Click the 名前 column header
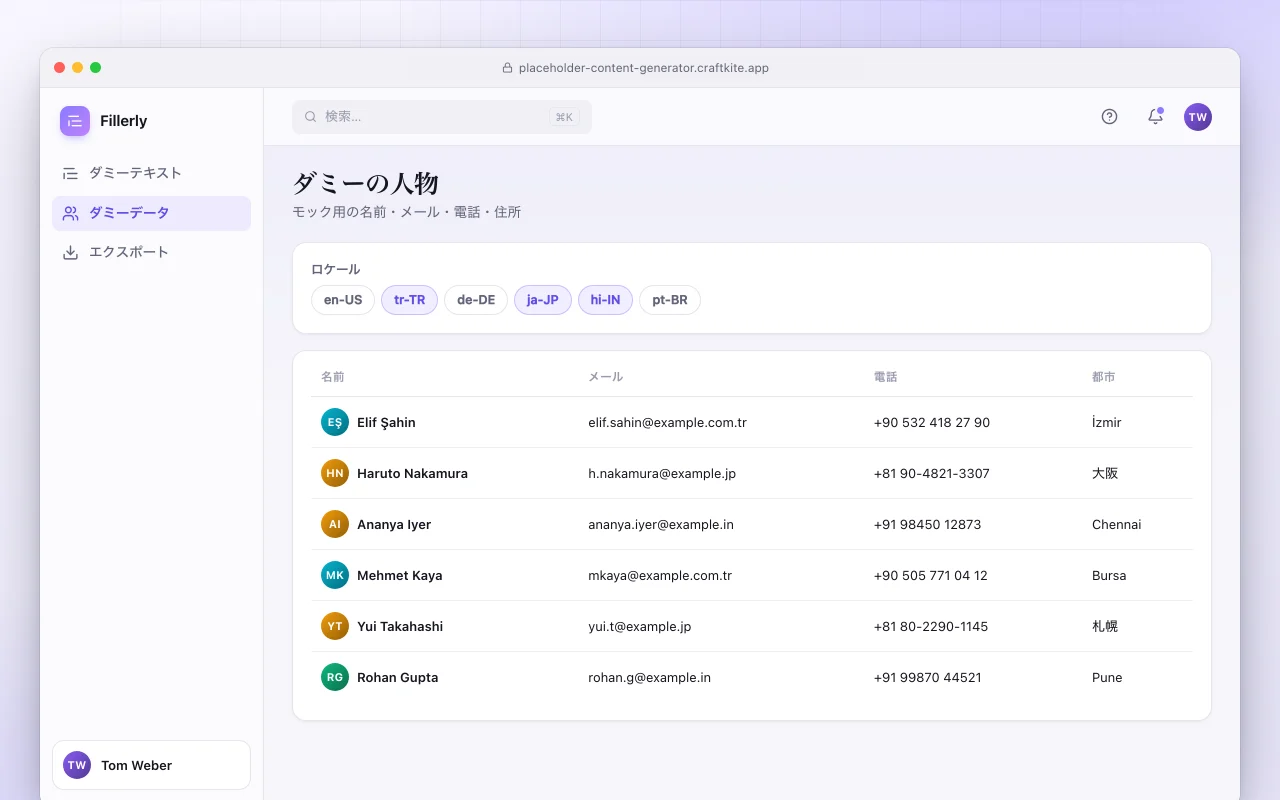This screenshot has width=1280, height=800. [333, 377]
